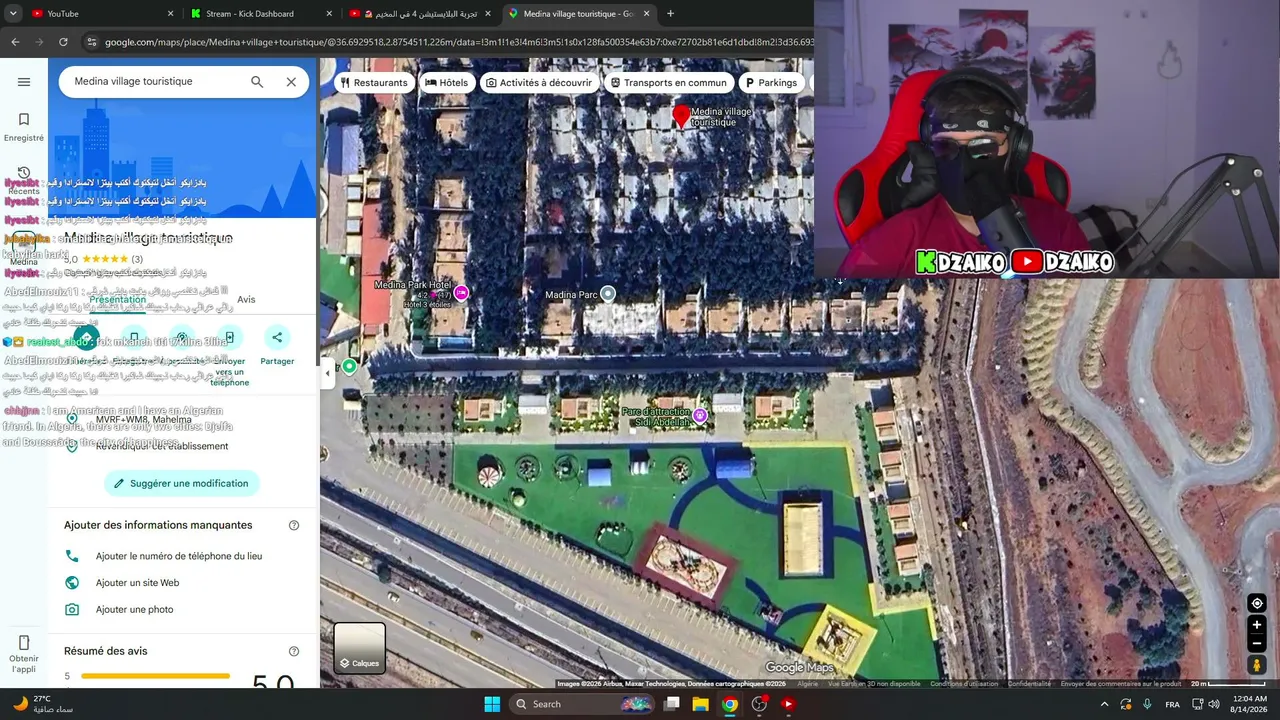Click the site info icon in address bar
The height and width of the screenshot is (720, 1280).
click(x=91, y=42)
